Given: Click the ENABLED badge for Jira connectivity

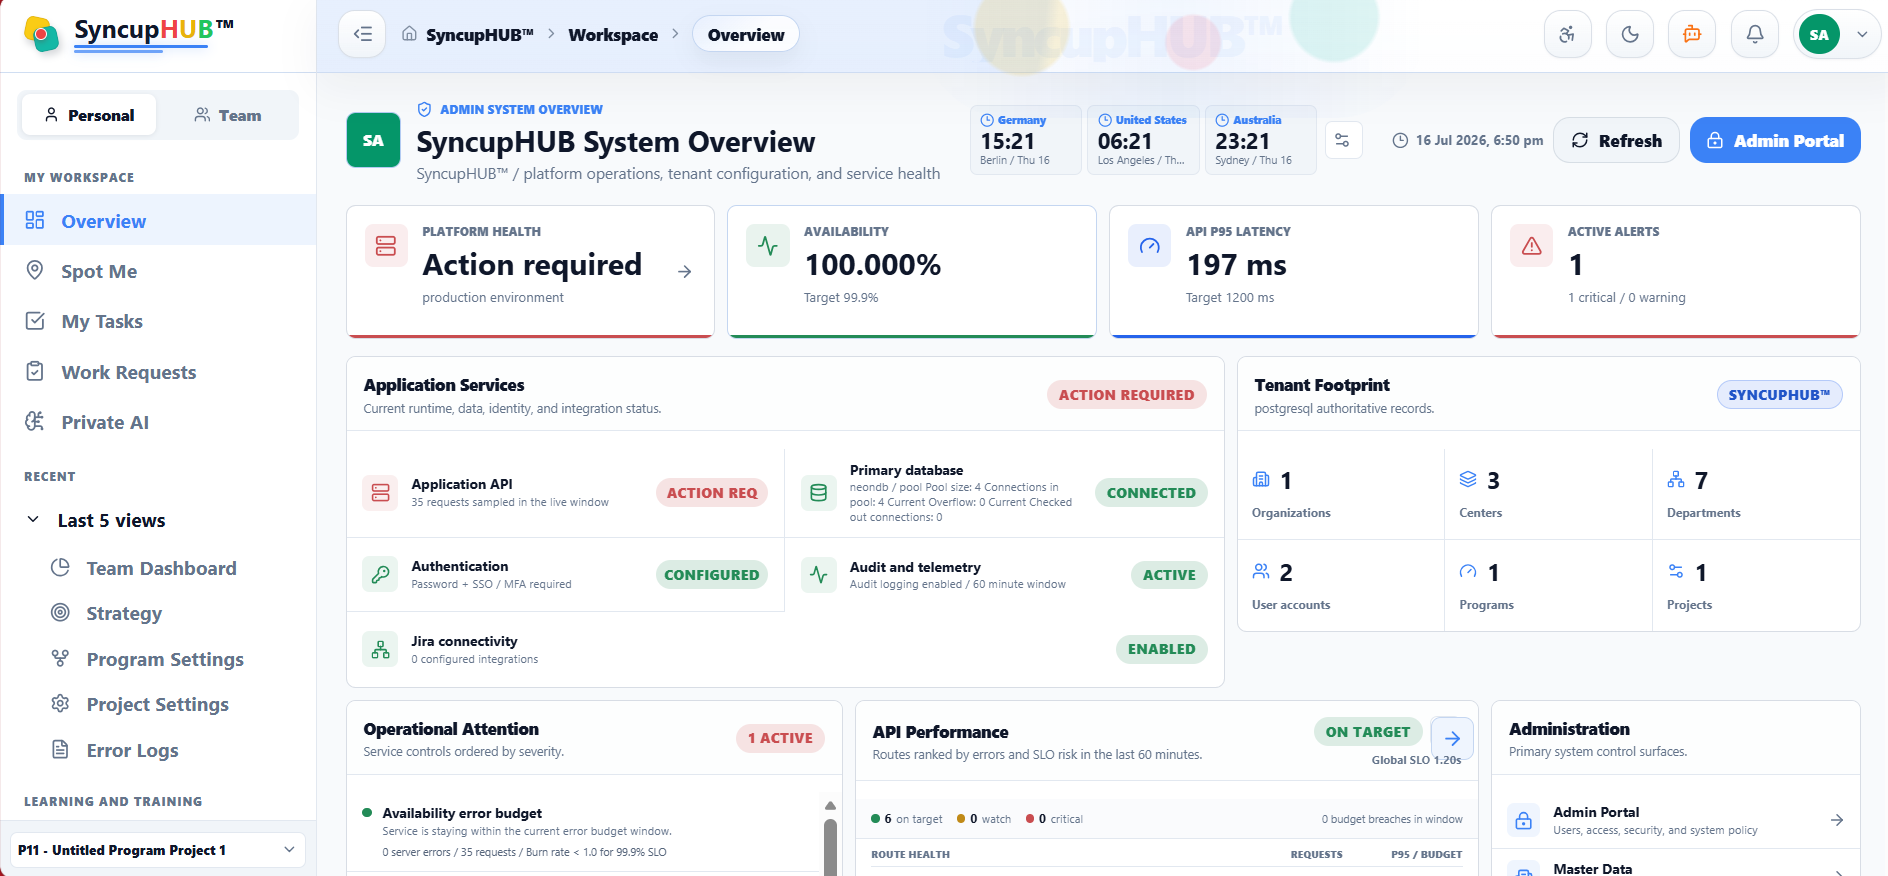Looking at the screenshot, I should click(x=1162, y=649).
